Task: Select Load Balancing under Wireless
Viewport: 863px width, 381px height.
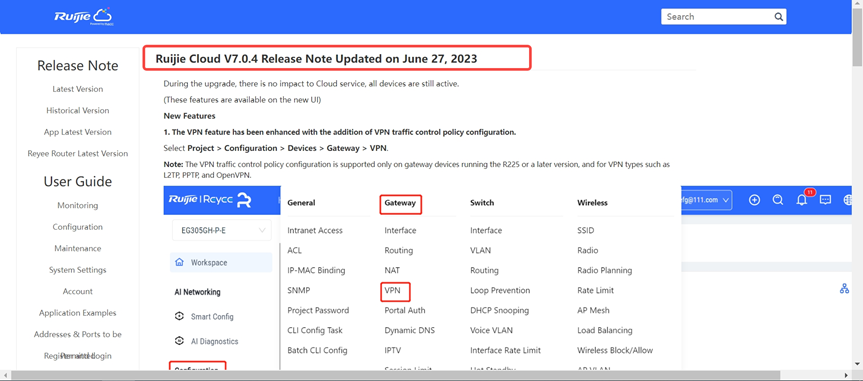Action: pos(604,330)
